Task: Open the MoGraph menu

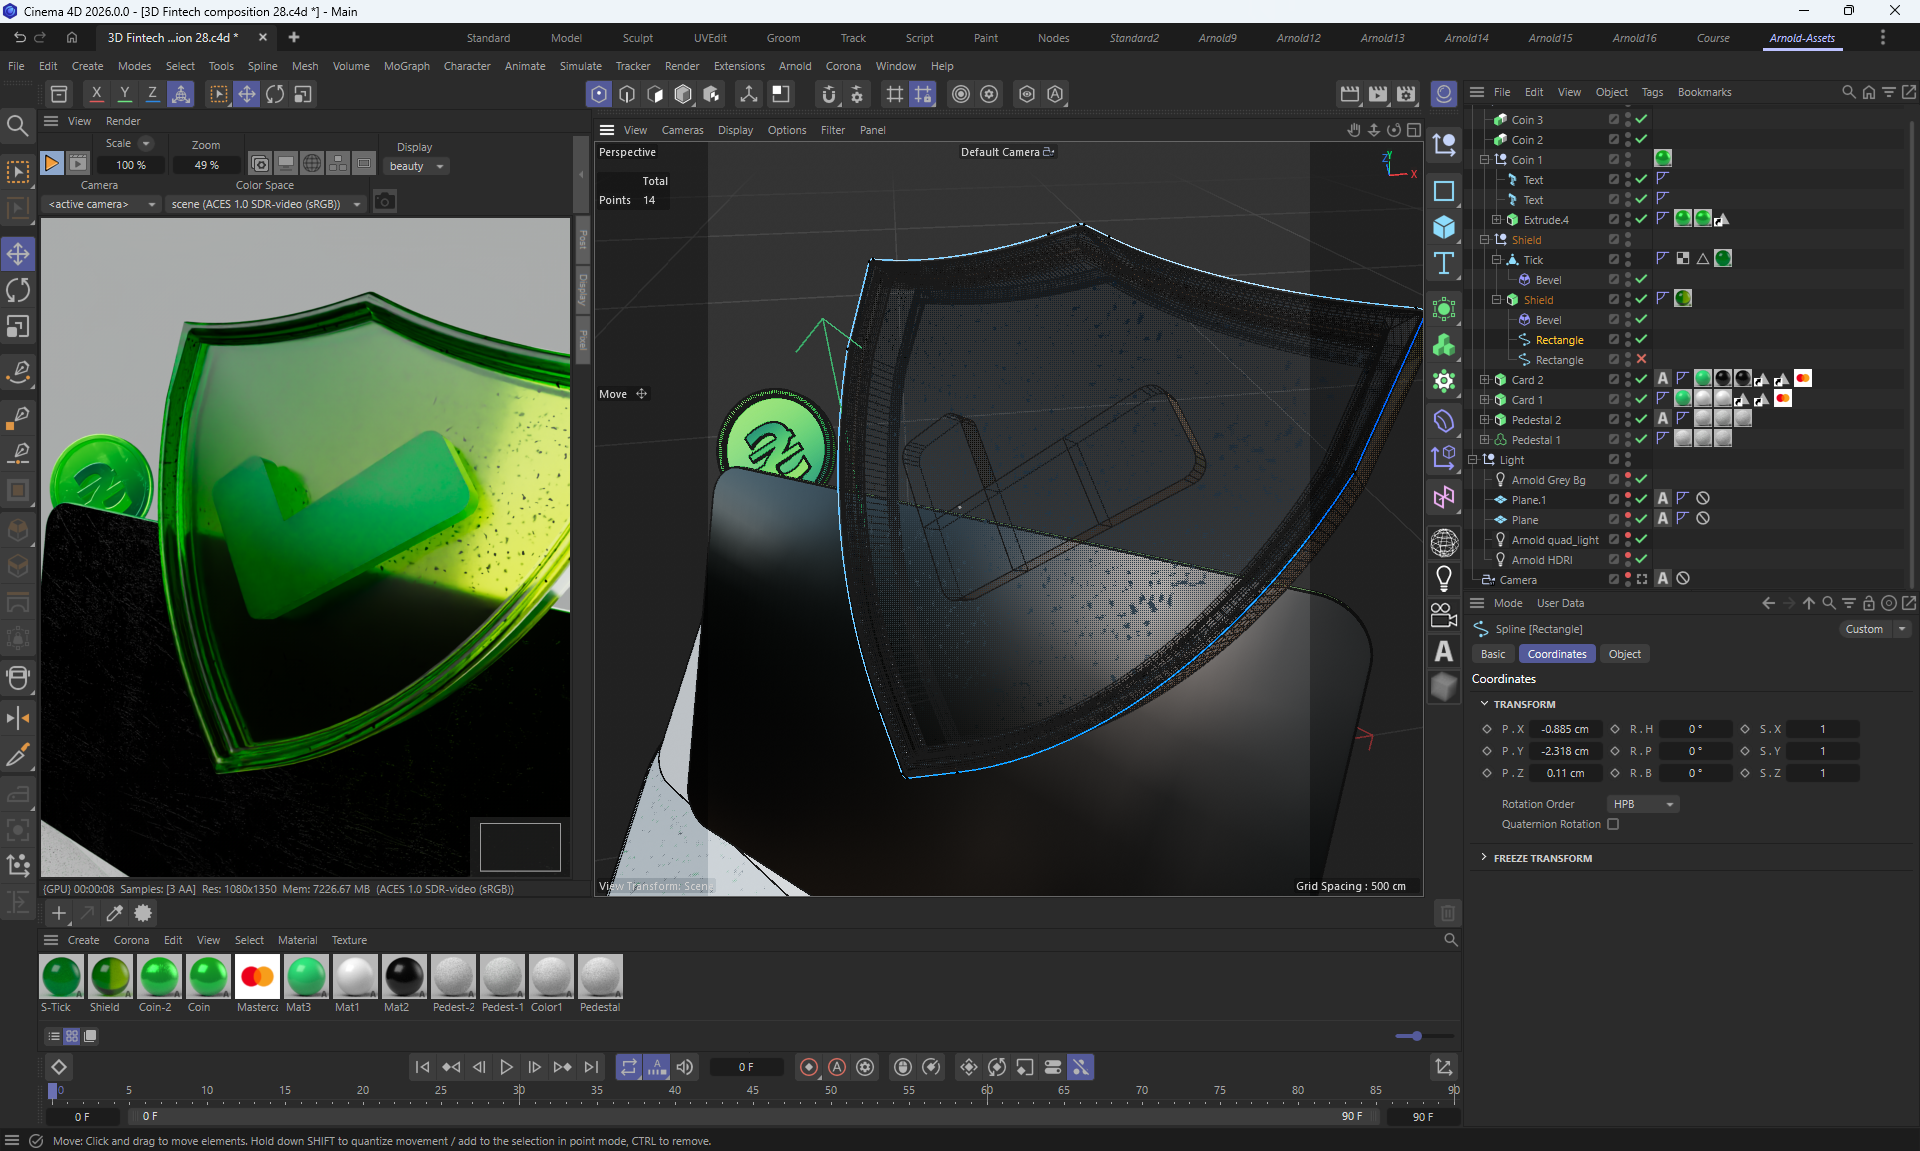Action: (x=406, y=66)
